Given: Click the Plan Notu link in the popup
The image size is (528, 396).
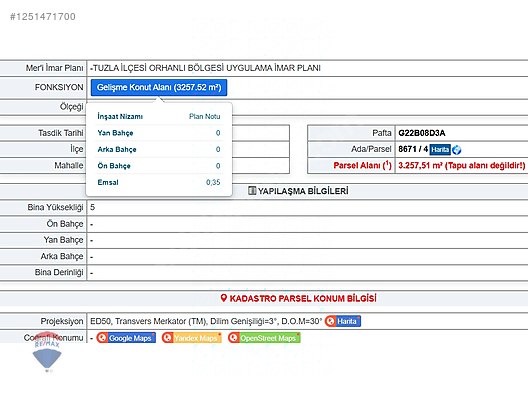Looking at the screenshot, I should [x=204, y=117].
